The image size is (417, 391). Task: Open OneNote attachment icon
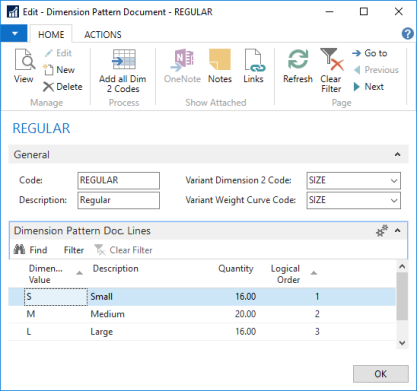[182, 66]
